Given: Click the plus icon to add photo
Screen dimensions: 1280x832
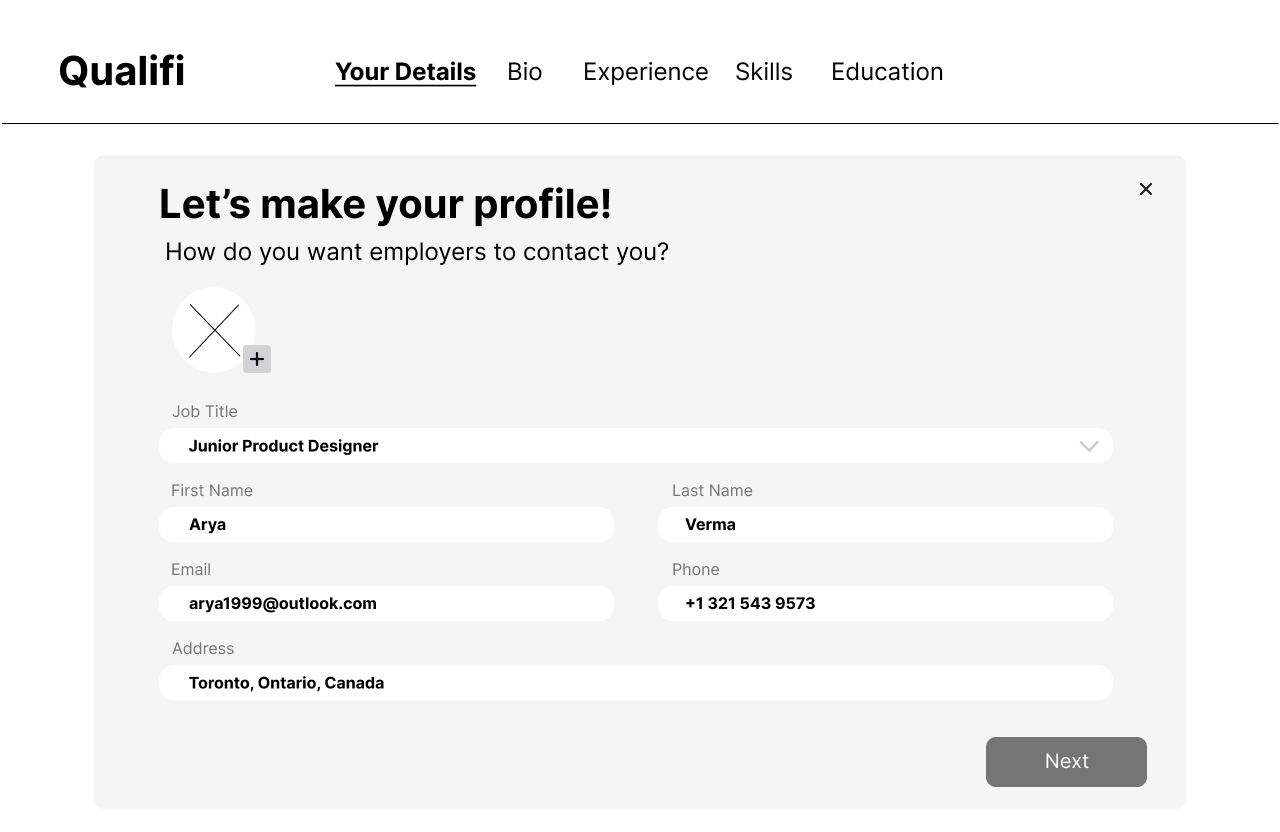Looking at the screenshot, I should point(257,359).
